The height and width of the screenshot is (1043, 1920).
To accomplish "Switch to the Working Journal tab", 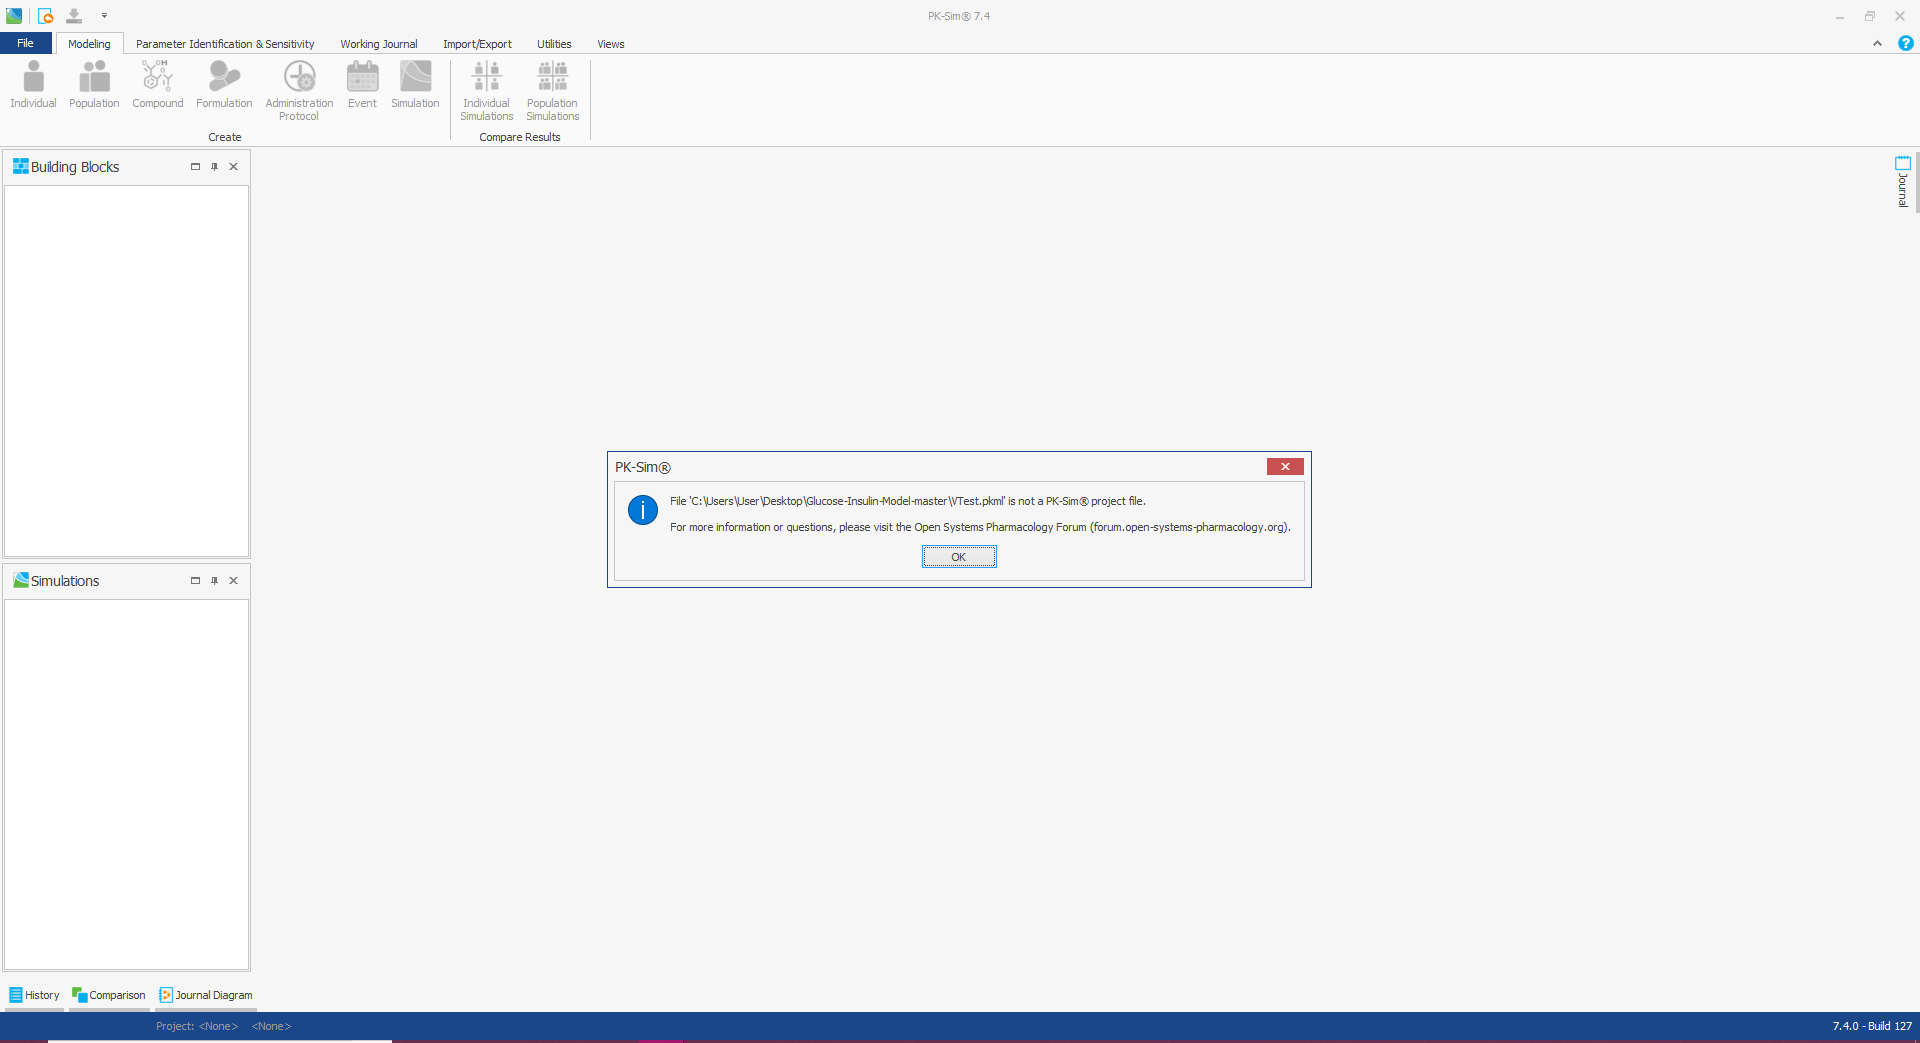I will point(378,44).
